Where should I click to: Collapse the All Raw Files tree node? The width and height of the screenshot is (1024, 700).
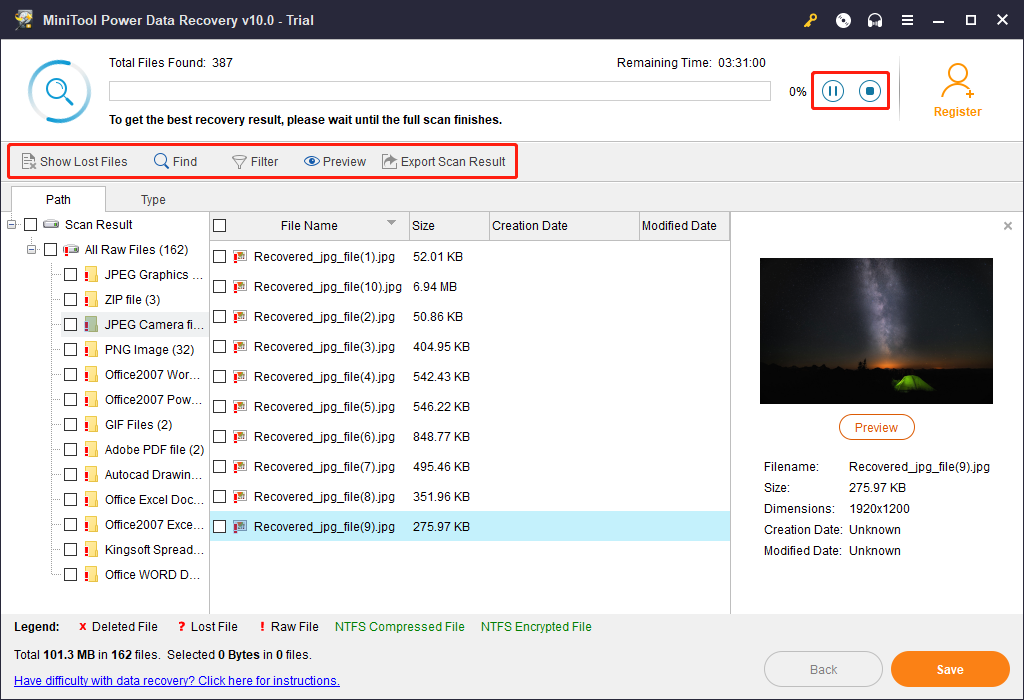32,250
